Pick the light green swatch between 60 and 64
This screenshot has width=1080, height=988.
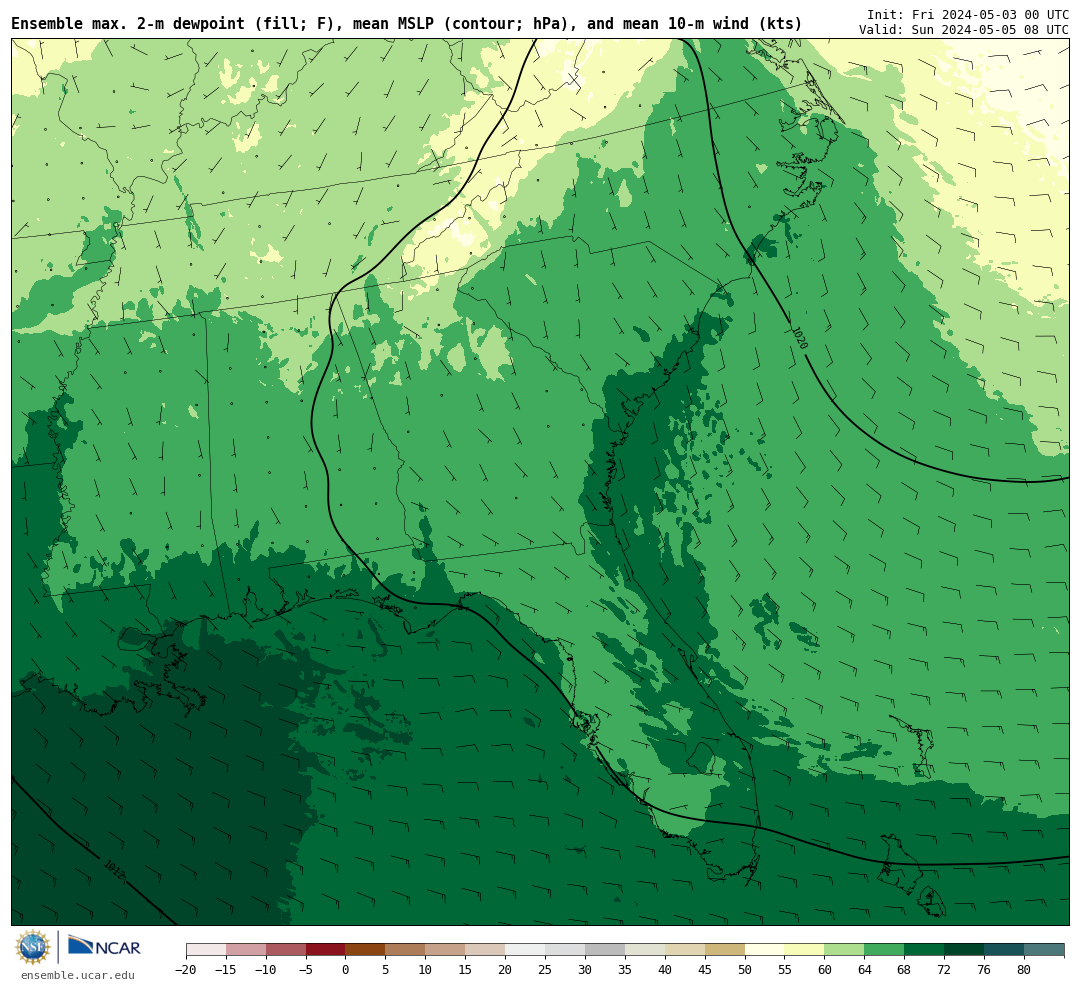click(x=845, y=950)
